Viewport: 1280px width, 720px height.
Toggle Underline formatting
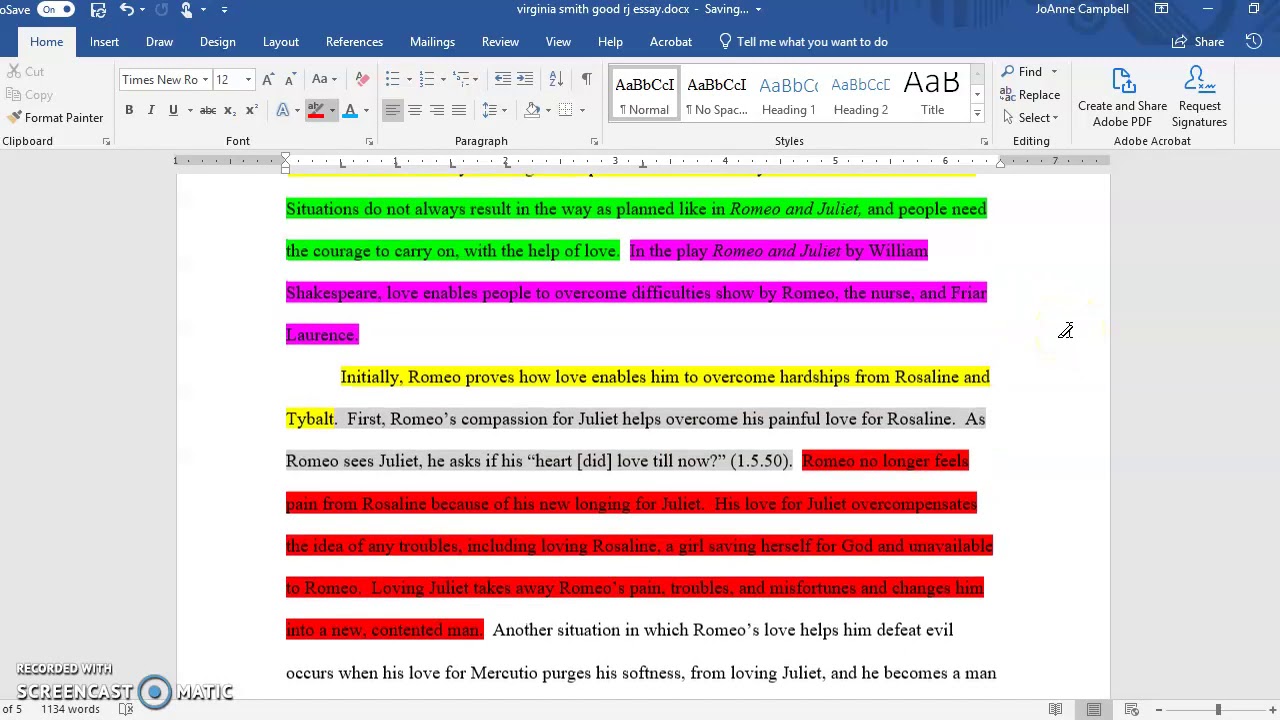coord(173,110)
